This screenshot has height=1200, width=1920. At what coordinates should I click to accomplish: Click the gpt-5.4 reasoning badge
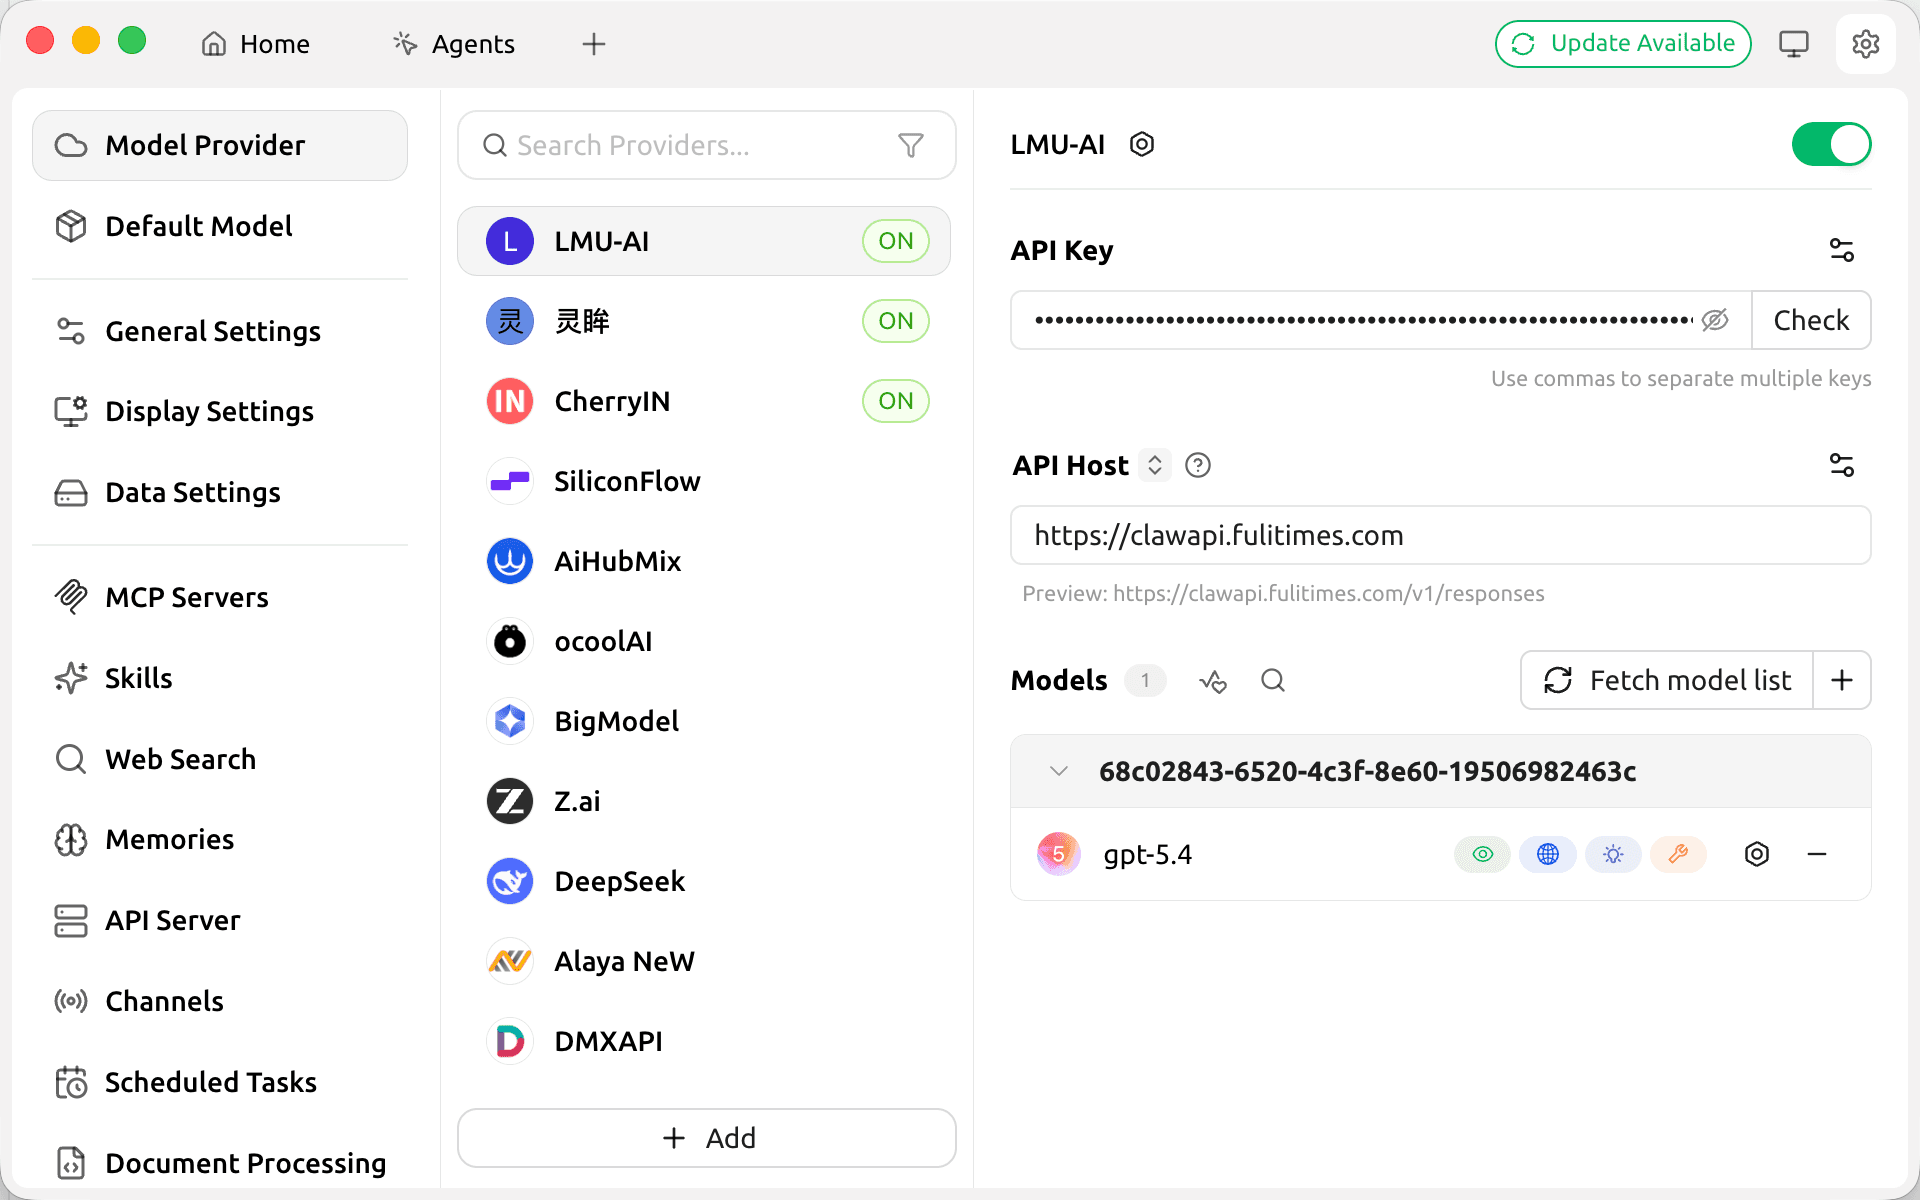click(1613, 854)
